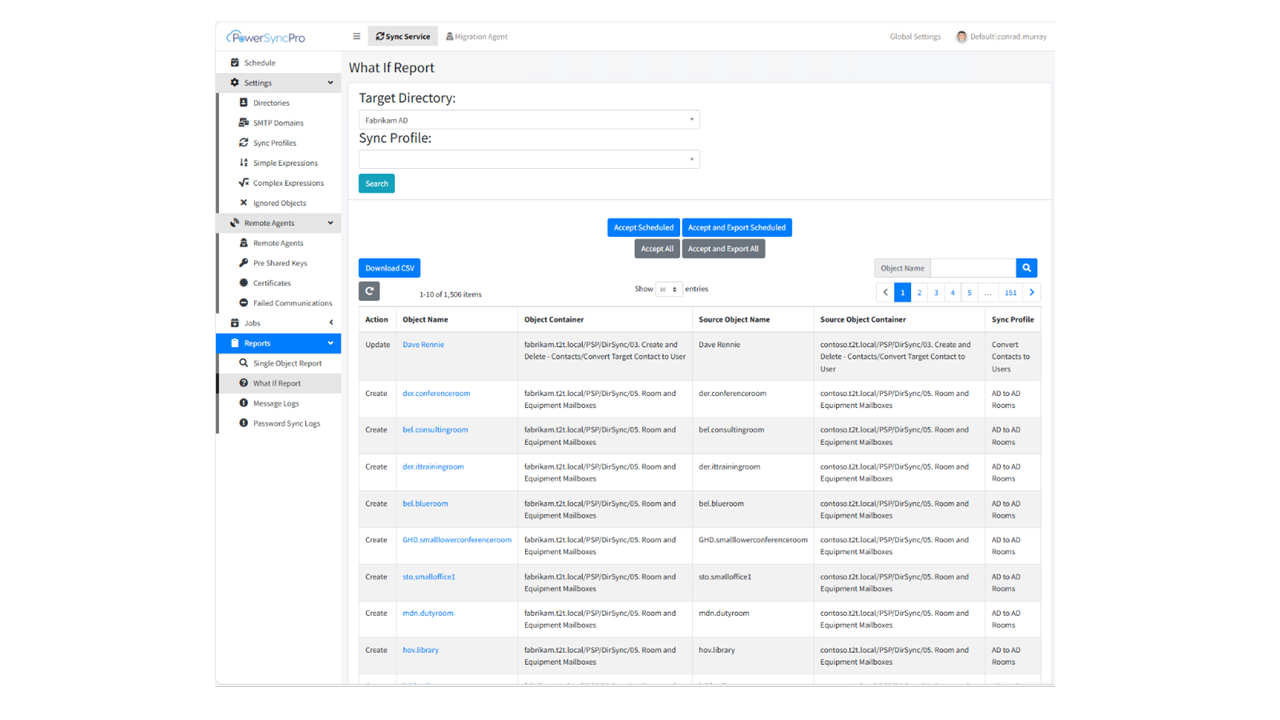Click the Sync Profiles icon
Screen dimensions: 1280x720
pos(243,143)
